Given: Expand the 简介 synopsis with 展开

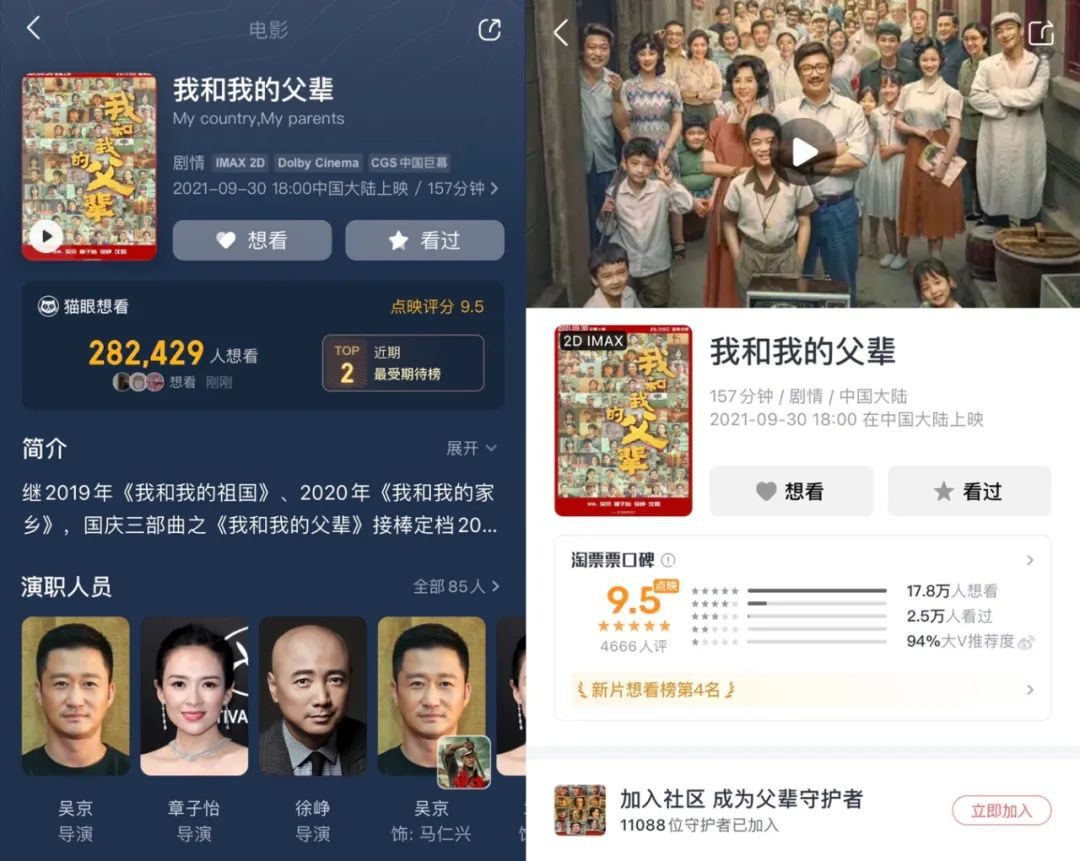Looking at the screenshot, I should click(x=471, y=448).
